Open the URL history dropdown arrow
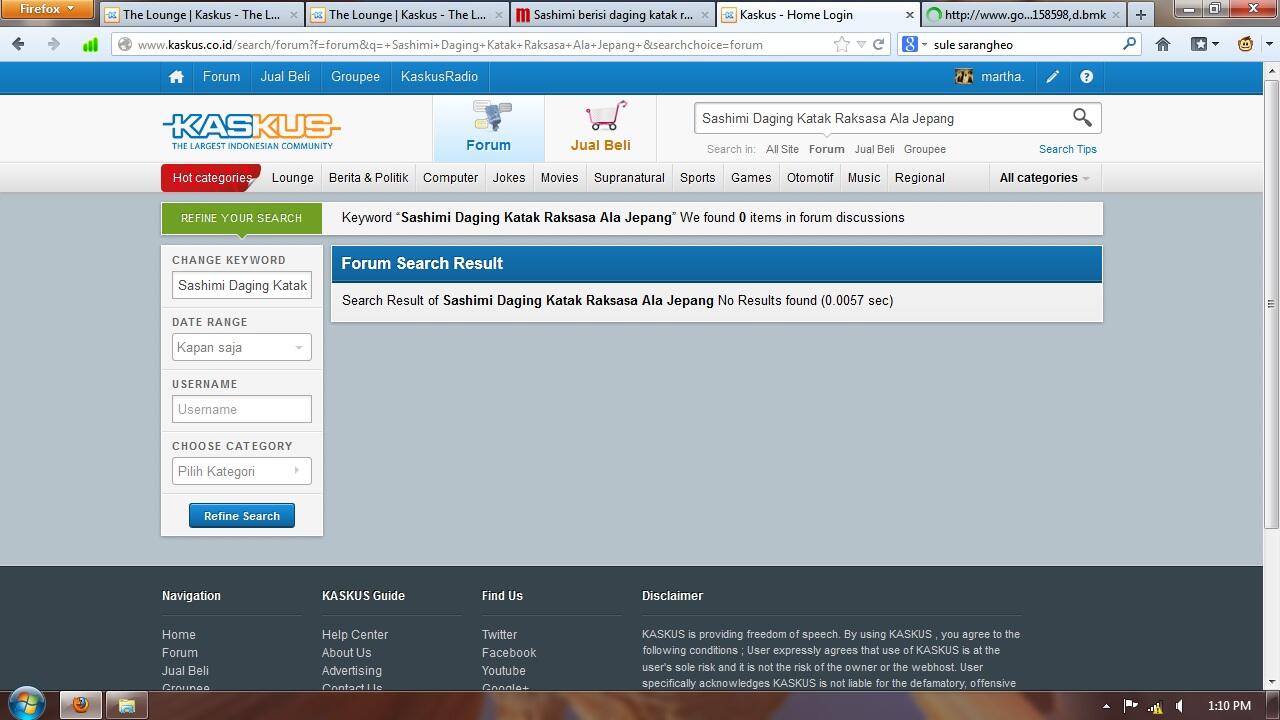This screenshot has width=1280, height=720. (861, 44)
